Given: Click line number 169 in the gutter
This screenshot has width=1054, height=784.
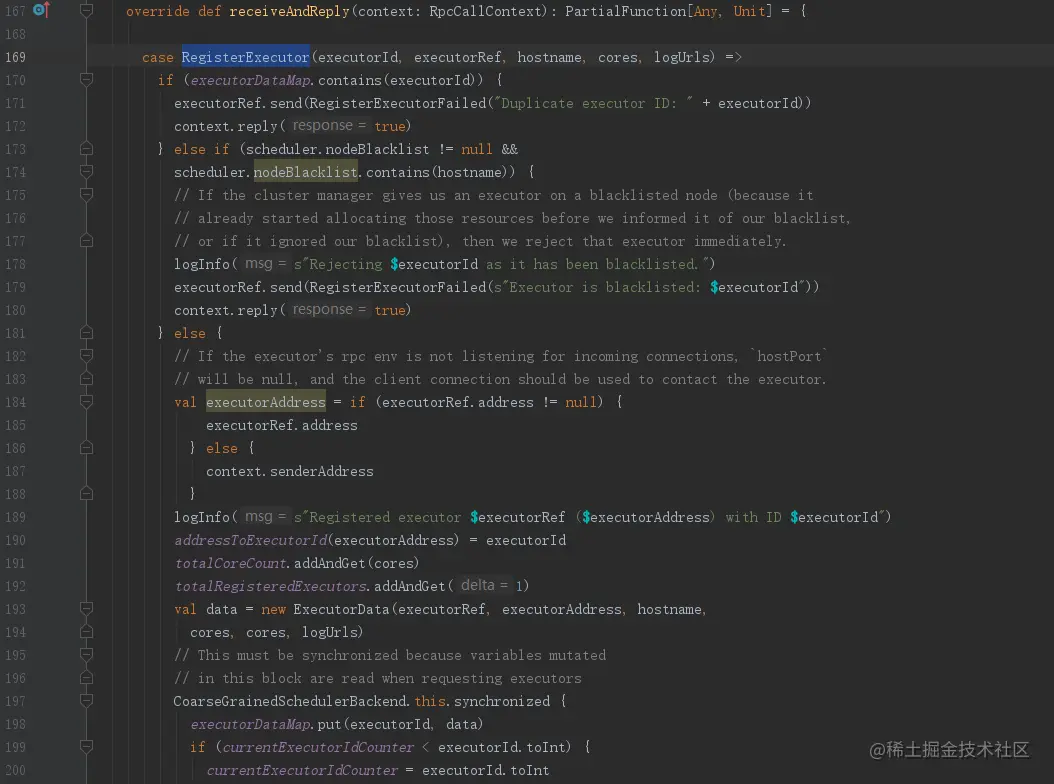Looking at the screenshot, I should 15,57.
